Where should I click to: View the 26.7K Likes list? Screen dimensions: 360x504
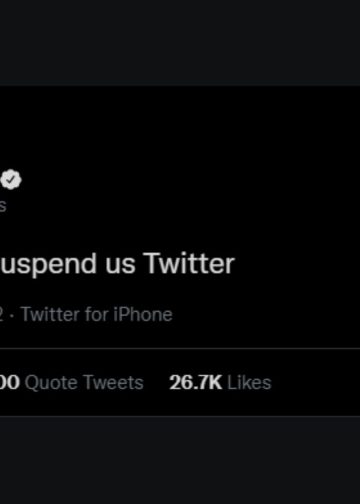(x=220, y=382)
